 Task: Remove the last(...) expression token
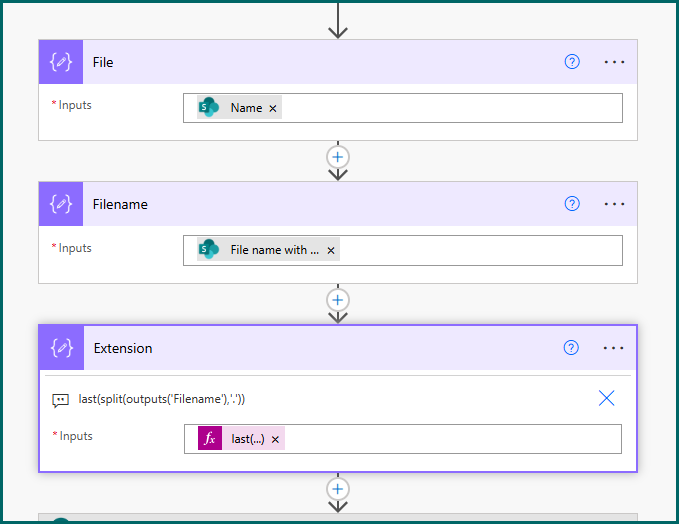275,440
